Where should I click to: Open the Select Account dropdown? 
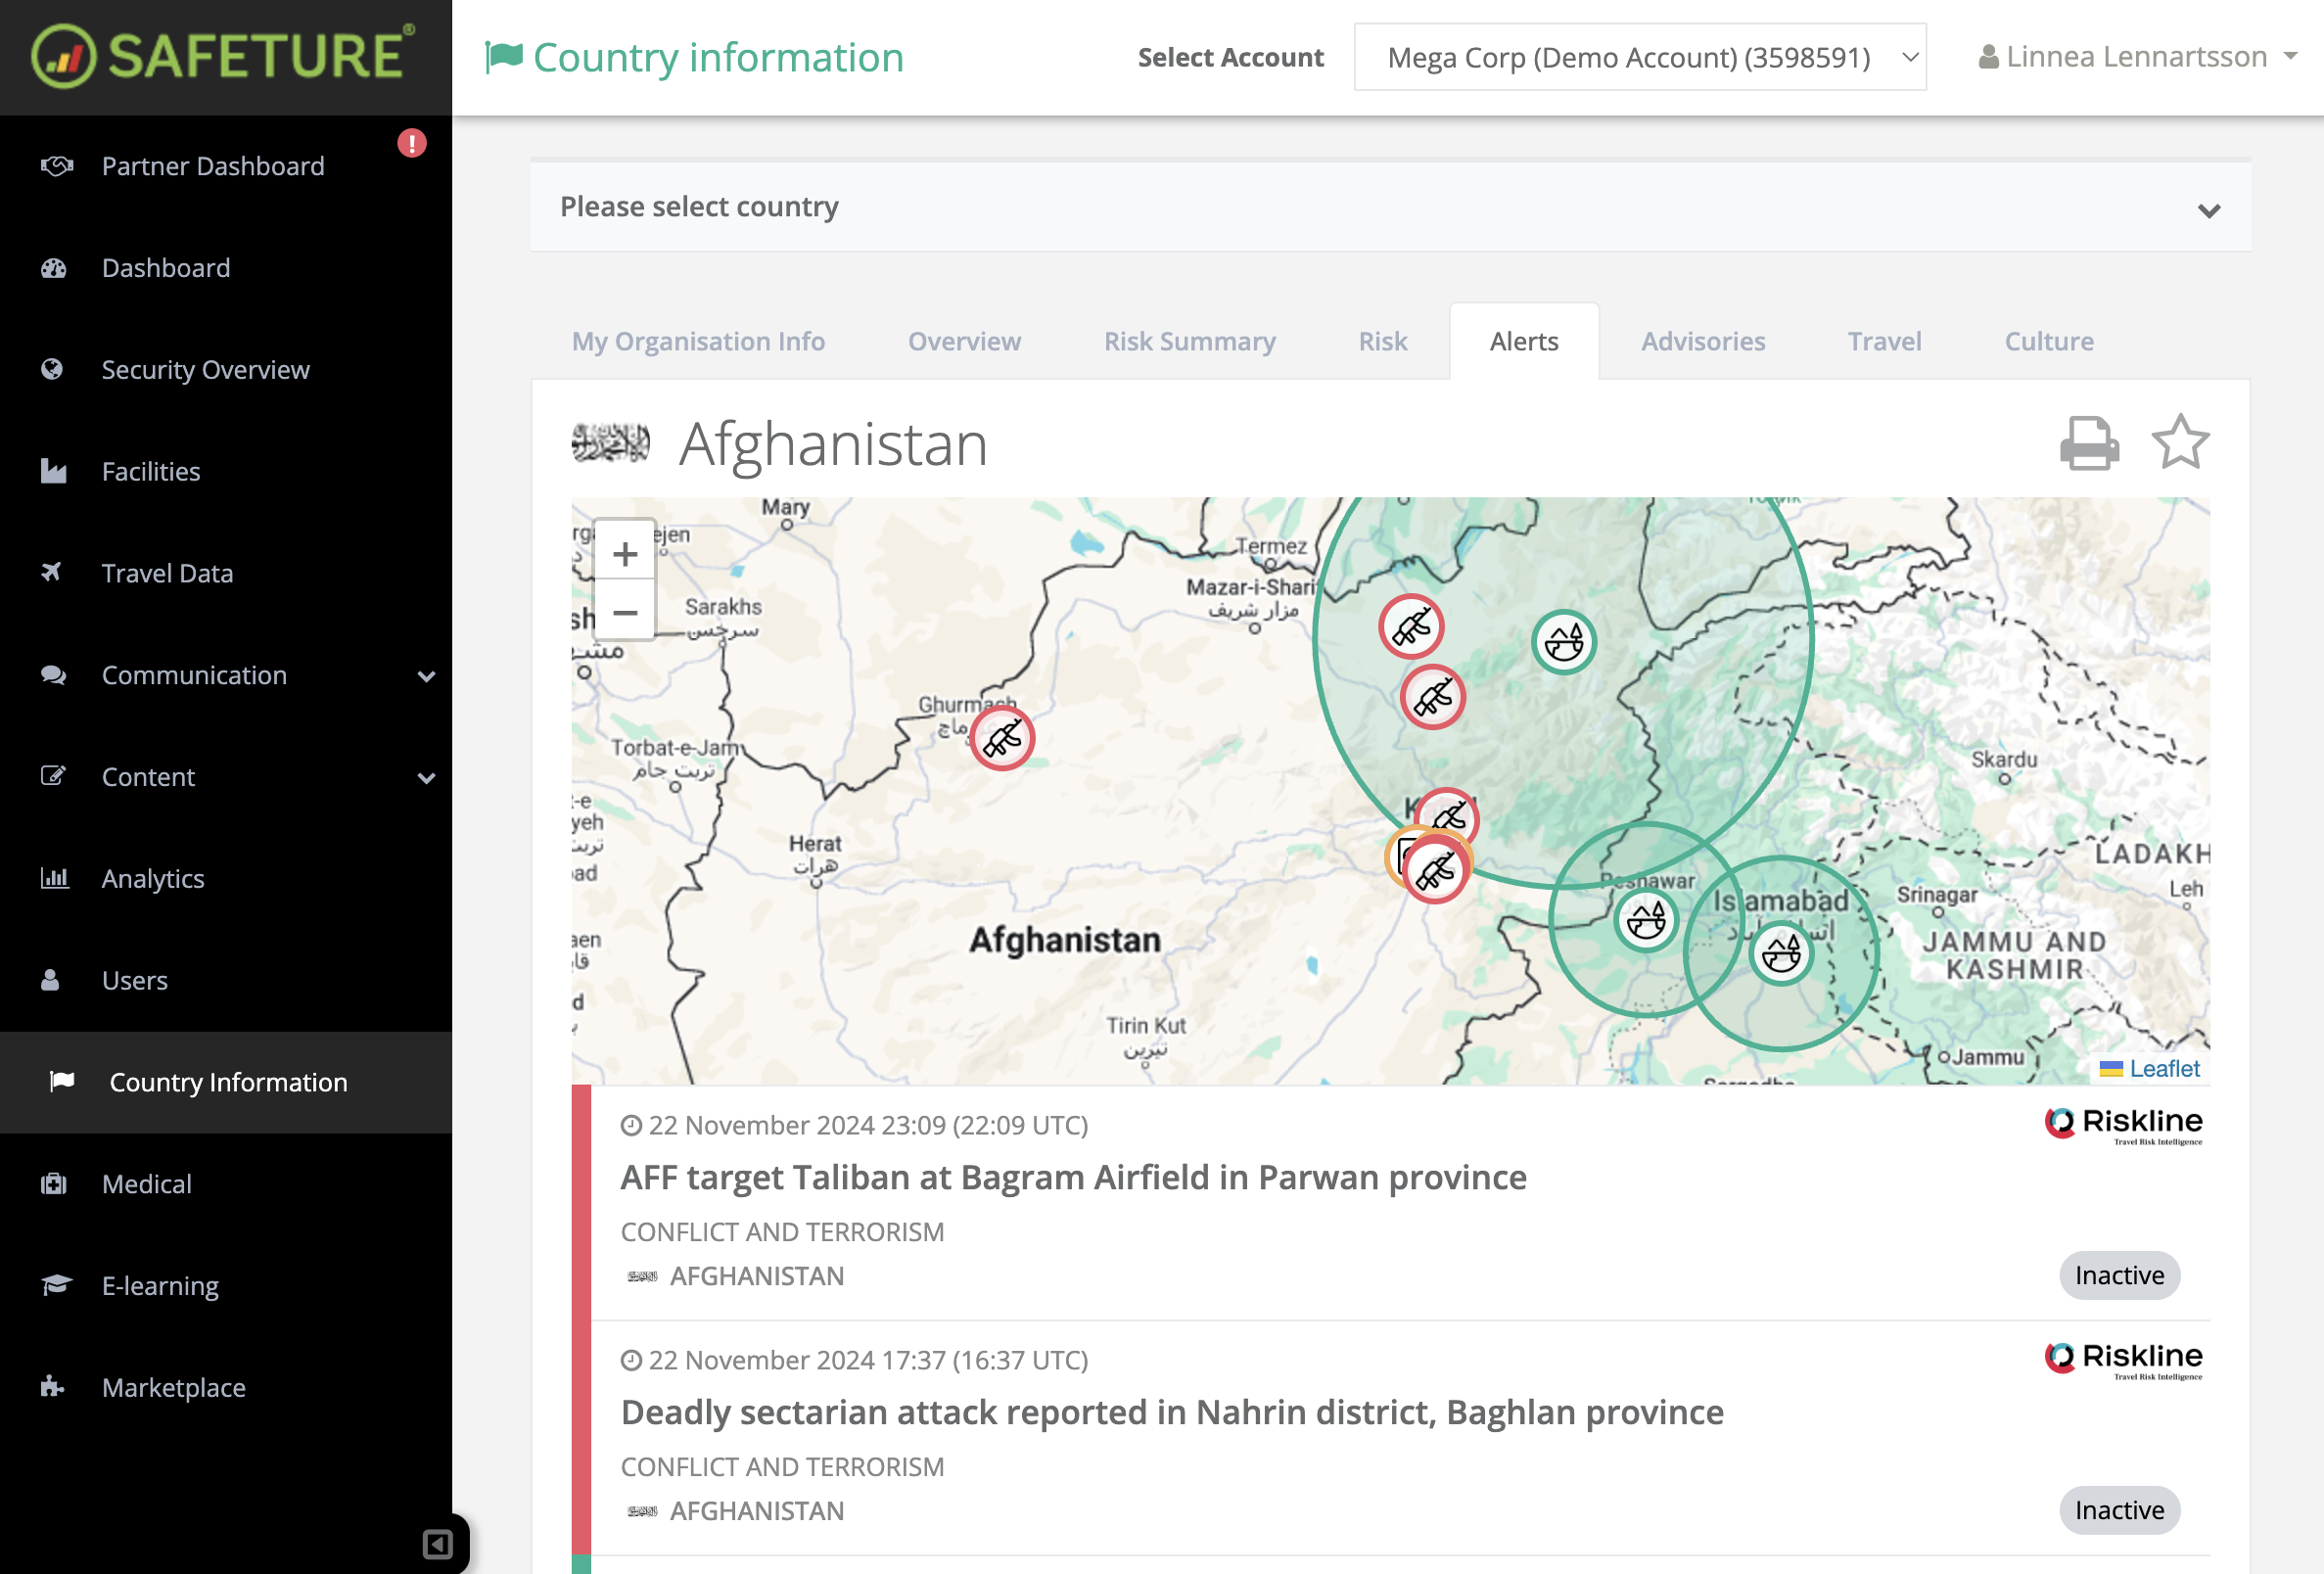[x=1639, y=57]
